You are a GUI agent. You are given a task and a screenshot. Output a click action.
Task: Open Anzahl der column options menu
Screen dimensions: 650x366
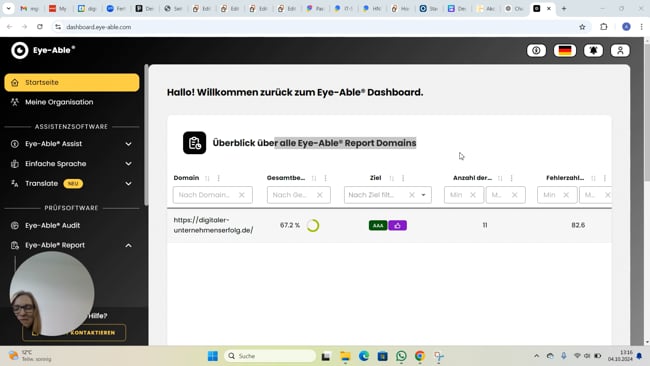[511, 178]
